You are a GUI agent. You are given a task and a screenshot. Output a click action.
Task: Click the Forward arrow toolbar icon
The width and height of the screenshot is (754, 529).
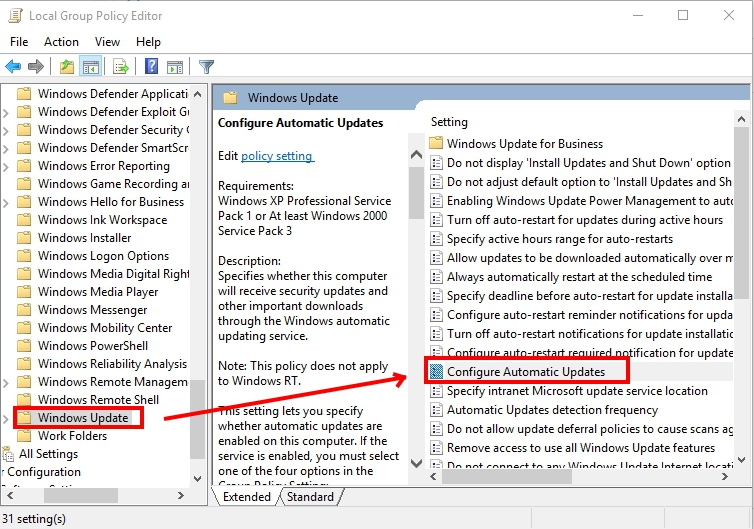coord(36,66)
